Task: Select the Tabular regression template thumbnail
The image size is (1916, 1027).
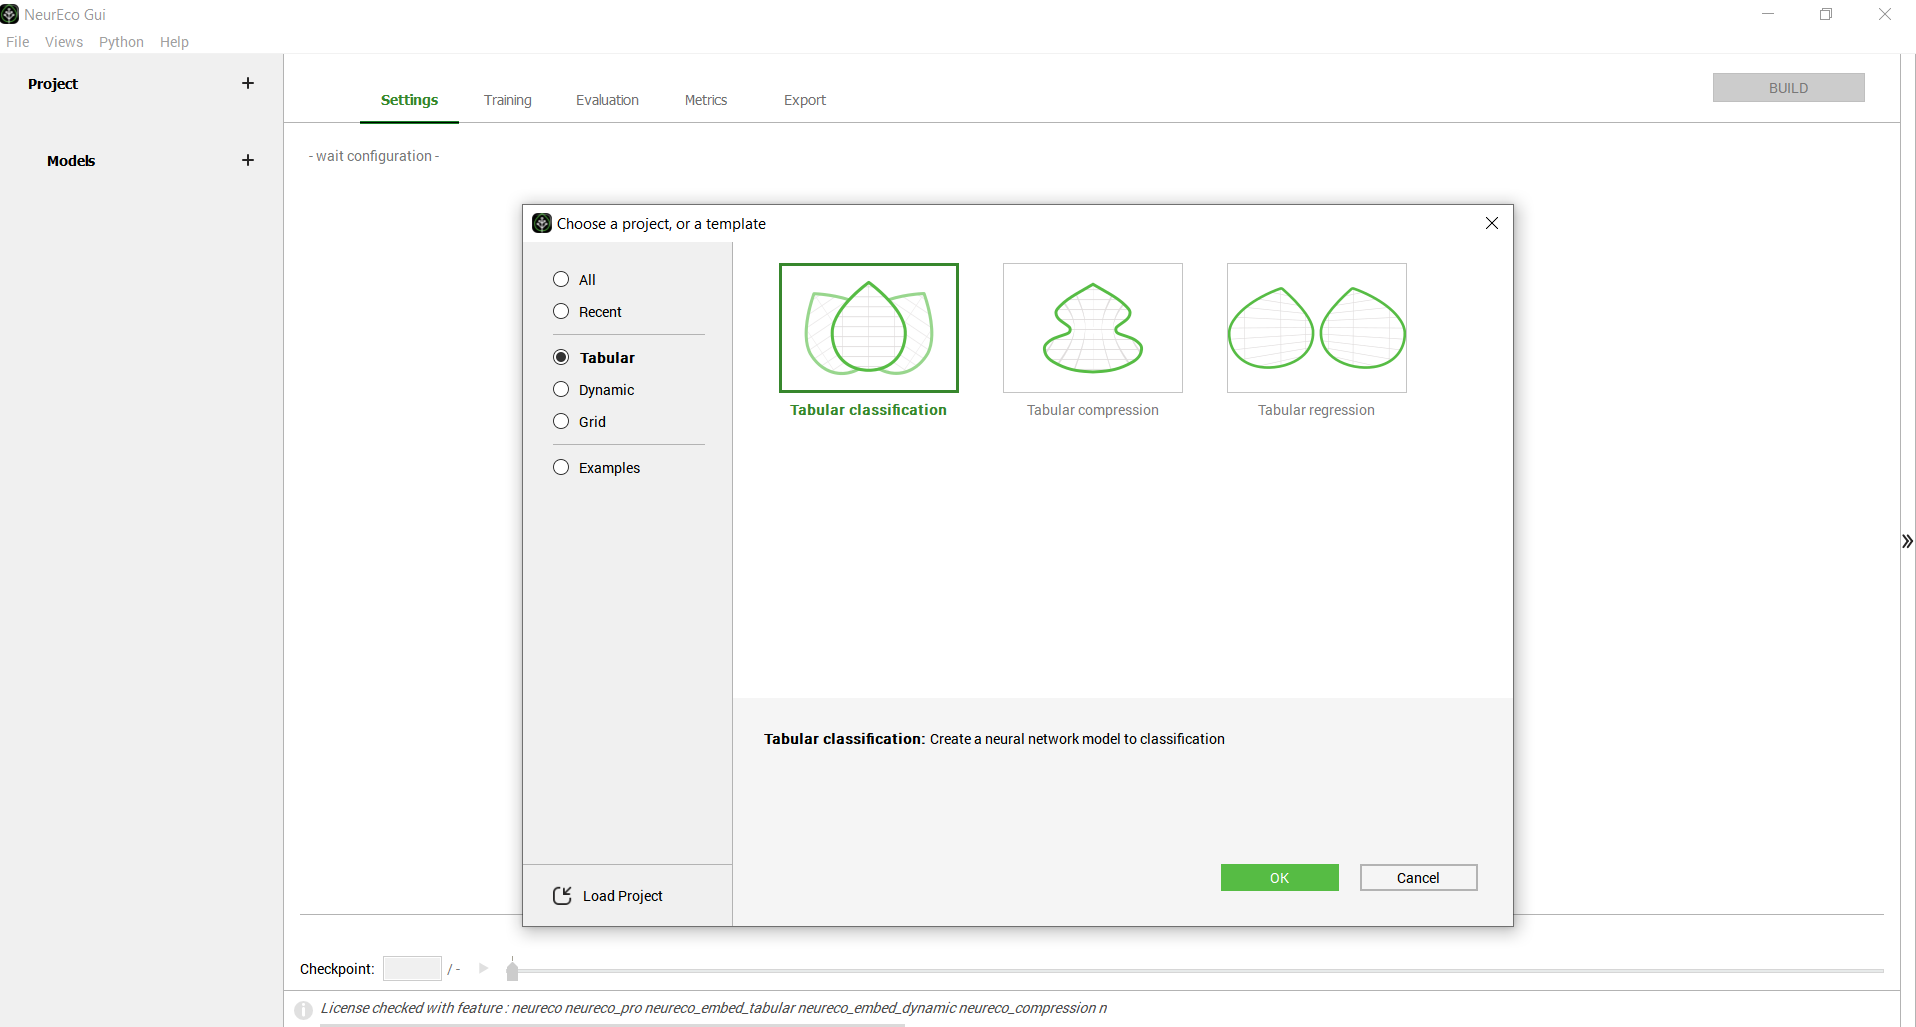Action: 1317,328
